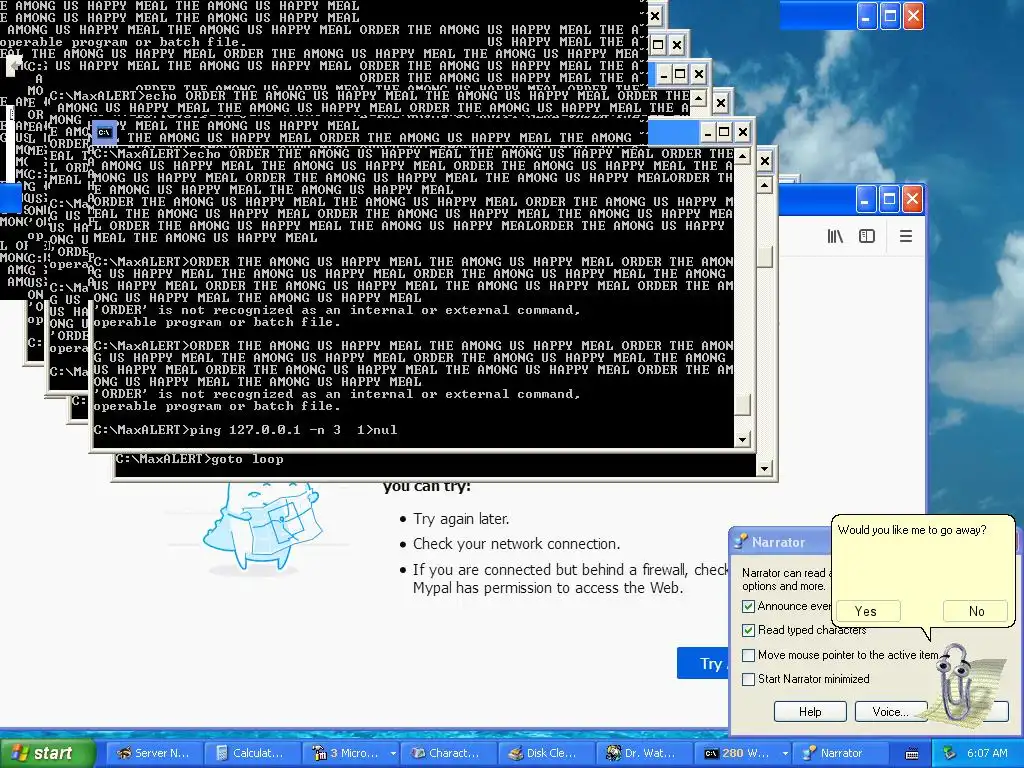Enable Move mouse pointer to active item
Image resolution: width=1024 pixels, height=768 pixels.
748,655
